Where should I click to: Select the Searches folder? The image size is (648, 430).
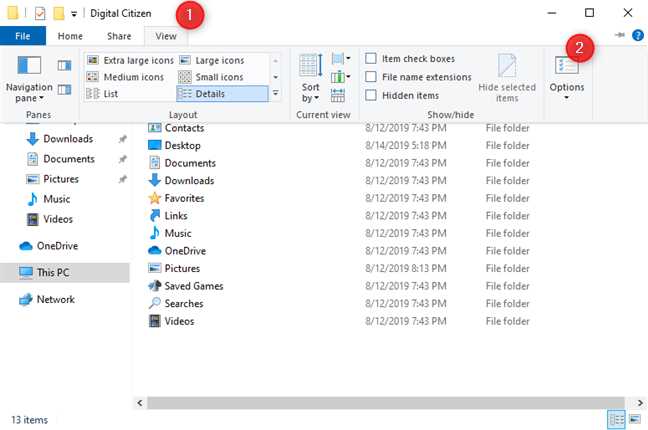click(x=176, y=303)
